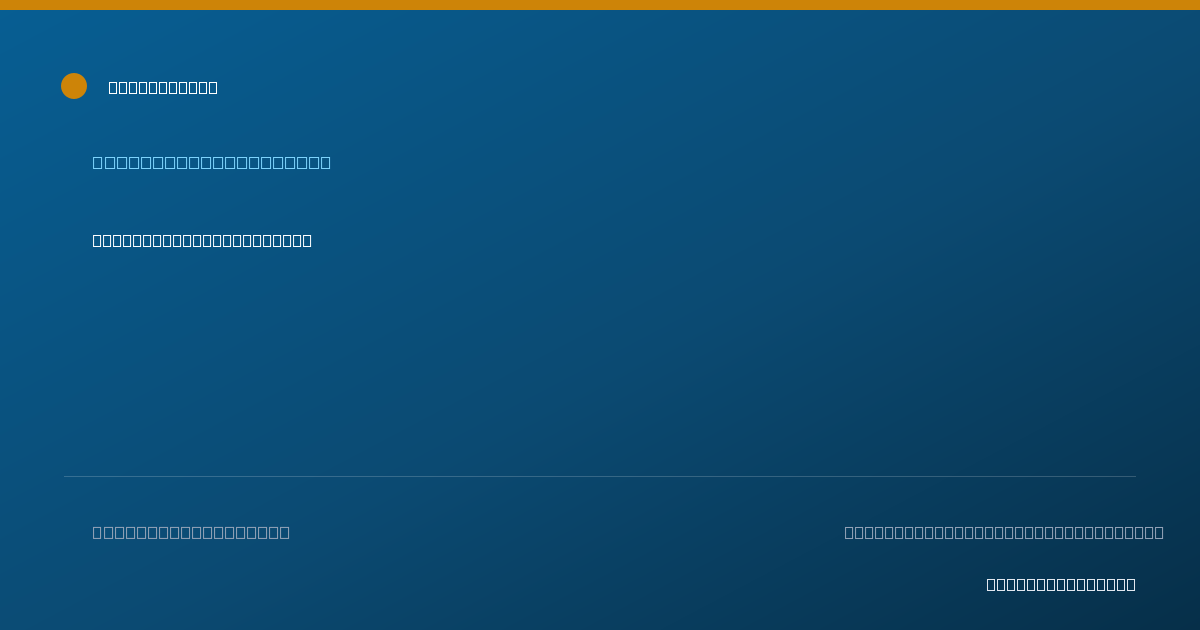Click the orange accent bar along top edge
The height and width of the screenshot is (630, 1200).
click(x=600, y=5)
